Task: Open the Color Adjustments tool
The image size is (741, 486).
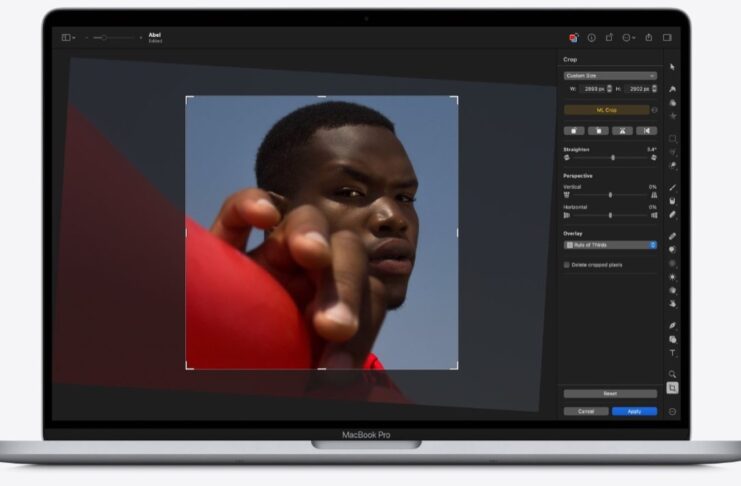Action: 672,103
